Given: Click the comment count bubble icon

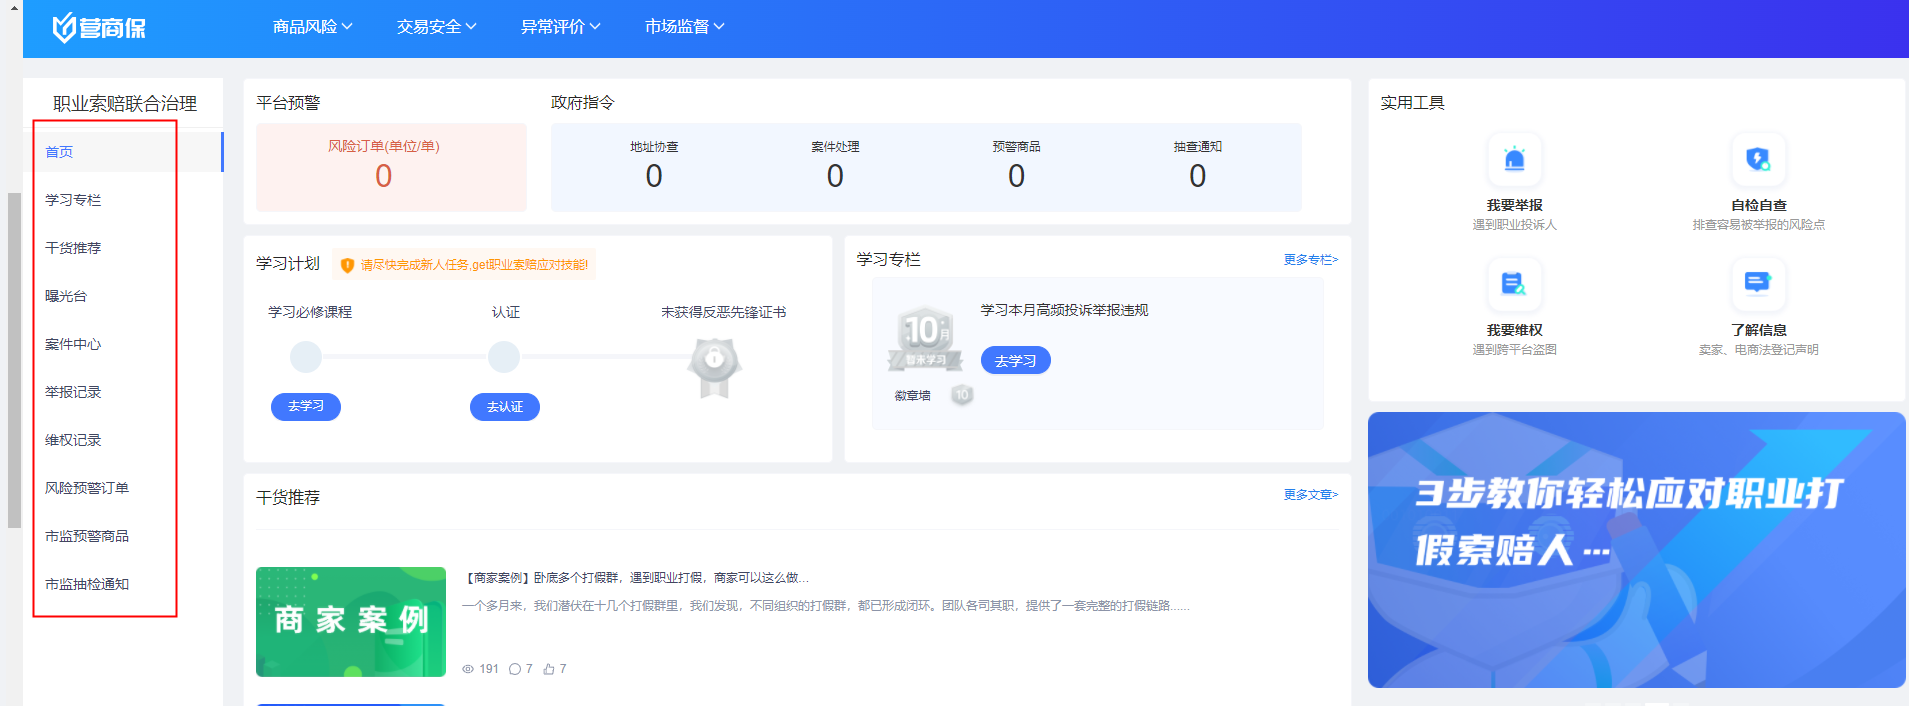Looking at the screenshot, I should 514,669.
